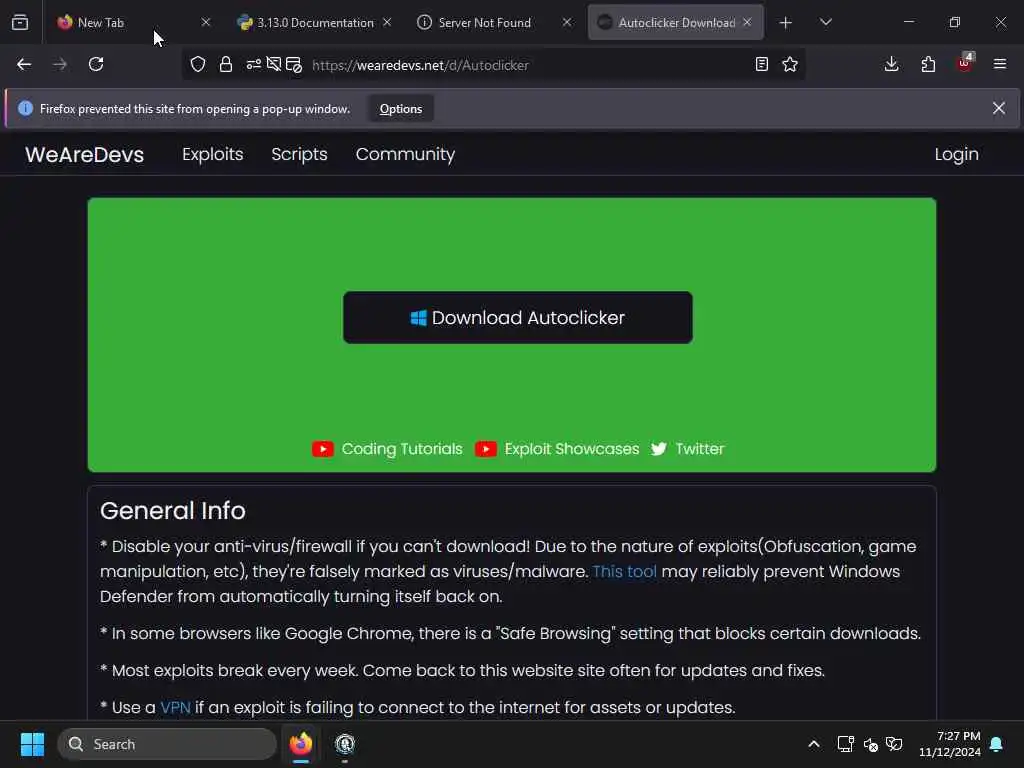Open pop-up blocker Options menu
Image resolution: width=1024 pixels, height=768 pixels.
click(x=401, y=109)
